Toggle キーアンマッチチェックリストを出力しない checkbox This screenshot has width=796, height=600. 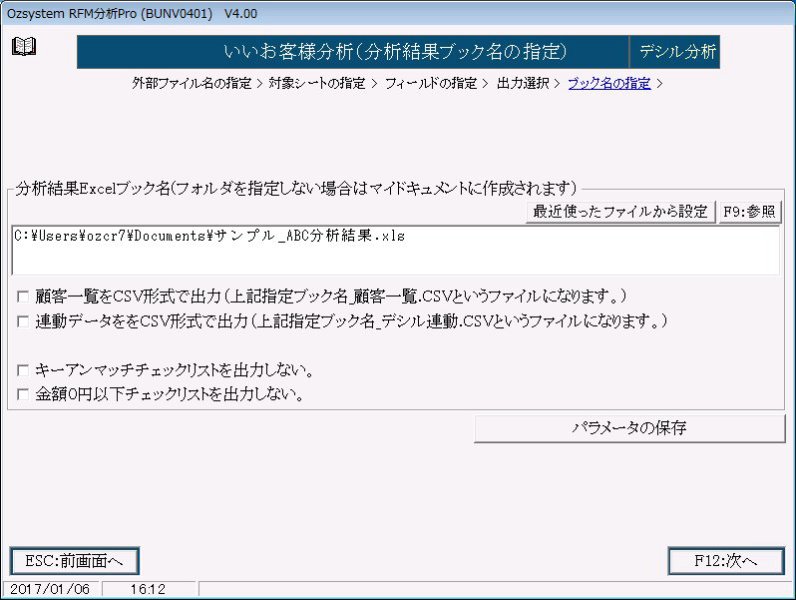(x=23, y=370)
